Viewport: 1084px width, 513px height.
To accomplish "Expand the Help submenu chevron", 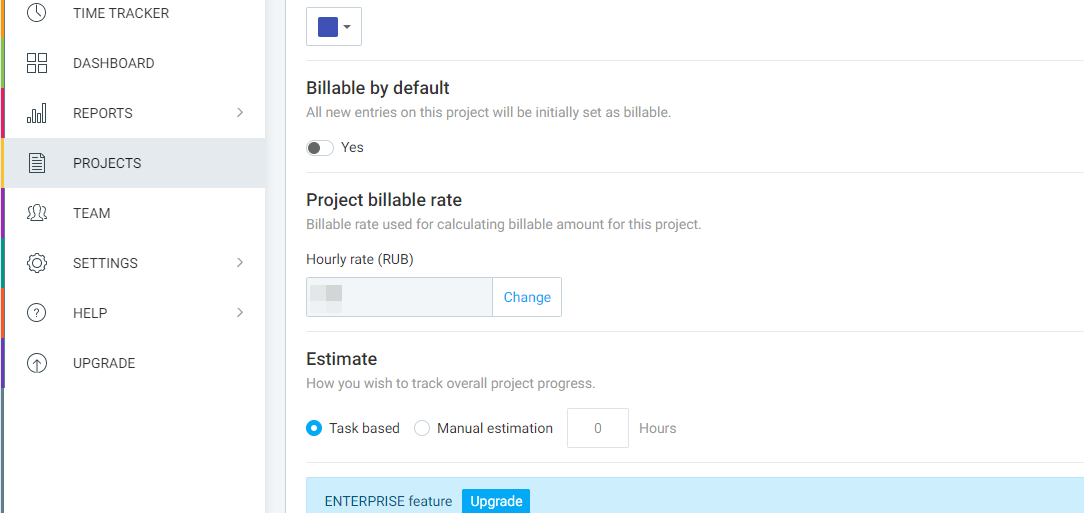I will [240, 313].
